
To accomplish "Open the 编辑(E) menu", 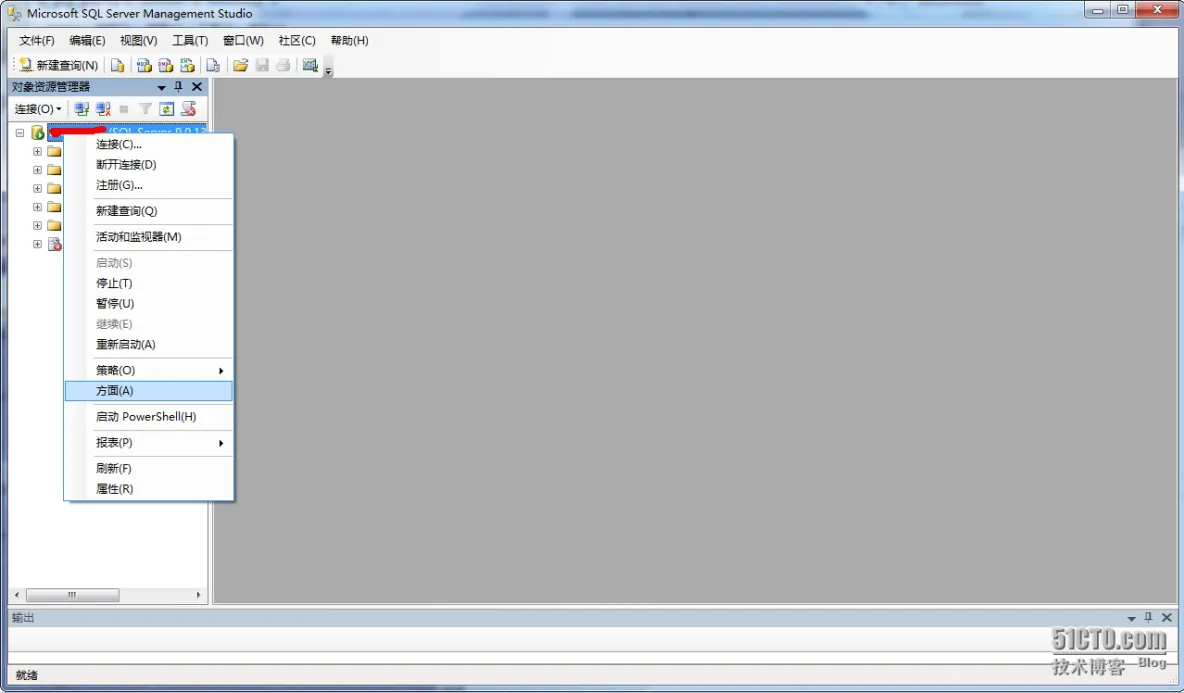I will point(87,41).
